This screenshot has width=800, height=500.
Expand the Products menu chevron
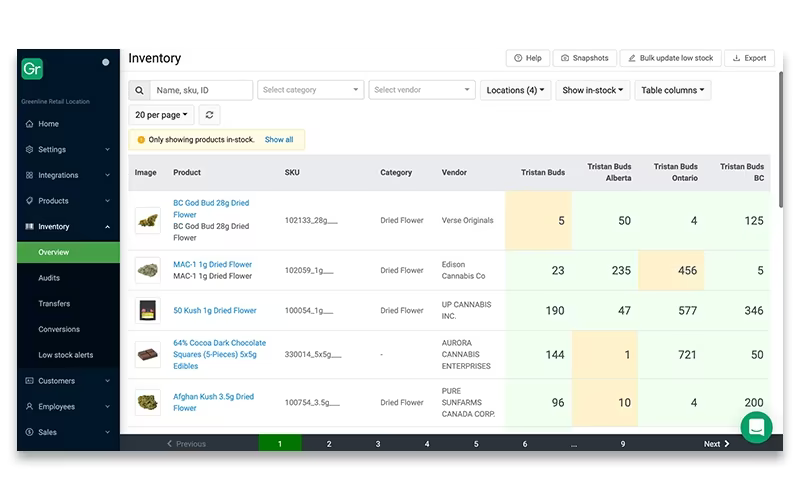[107, 201]
